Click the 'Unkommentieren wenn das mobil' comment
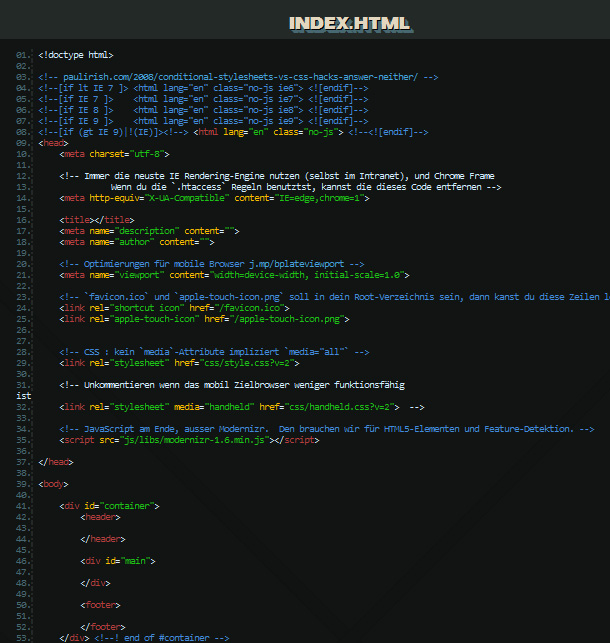This screenshot has height=643, width=610. 232,385
